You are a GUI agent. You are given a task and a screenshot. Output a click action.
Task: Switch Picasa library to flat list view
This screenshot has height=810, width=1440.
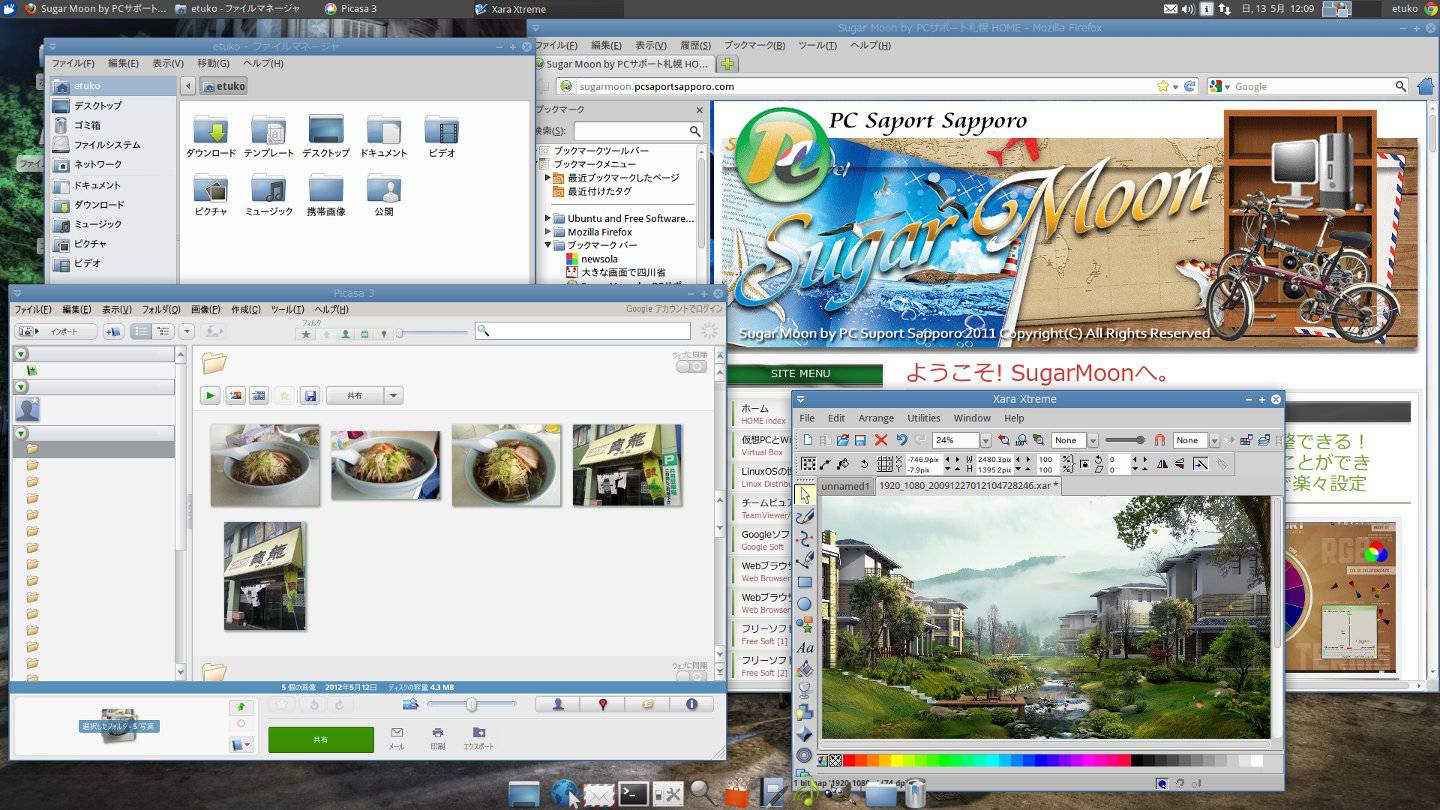141,331
